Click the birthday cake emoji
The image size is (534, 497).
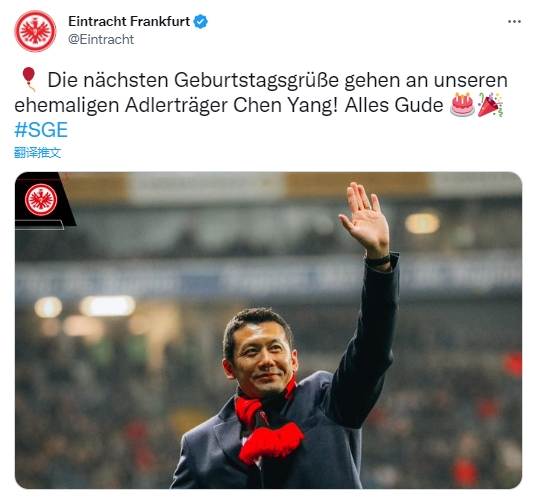[x=462, y=105]
